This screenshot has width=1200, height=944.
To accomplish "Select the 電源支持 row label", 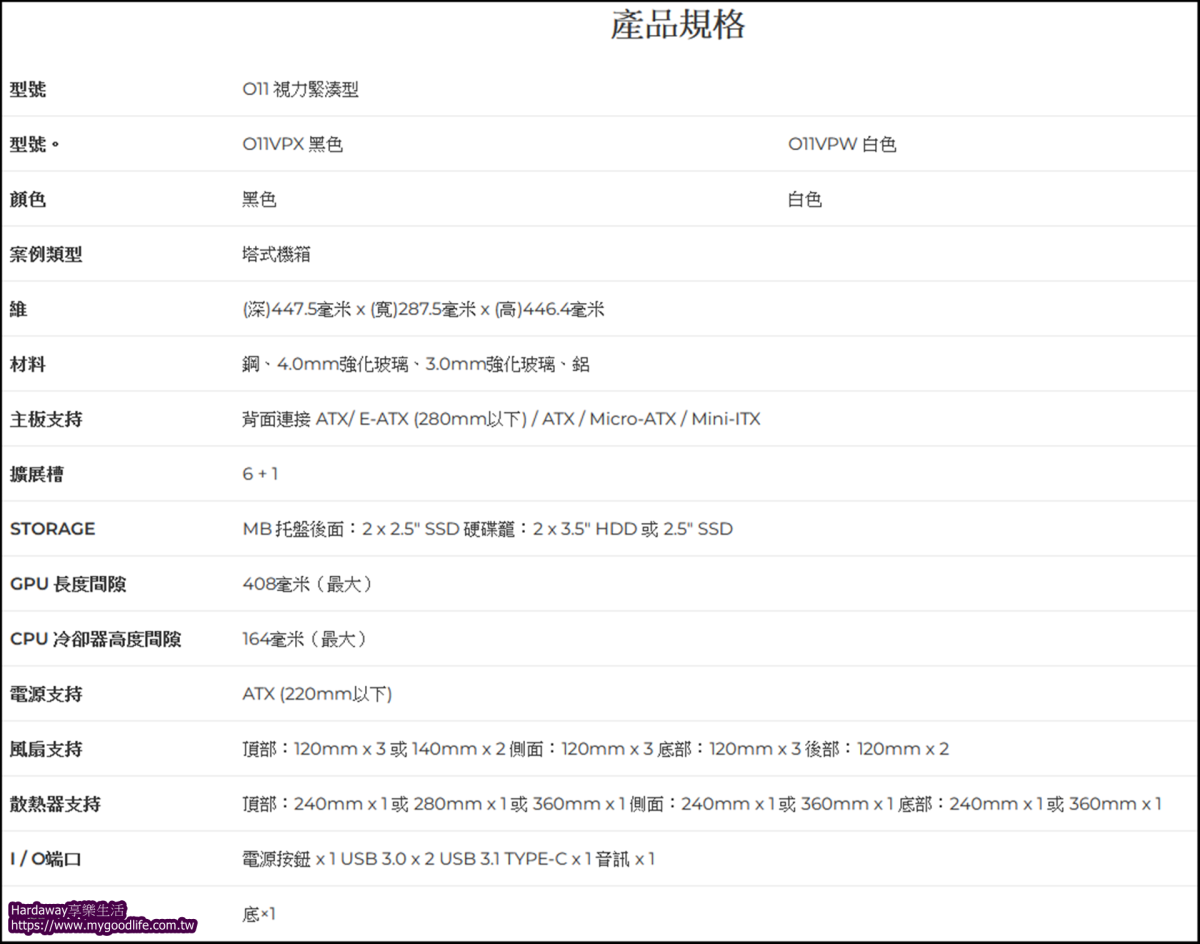I will pyautogui.click(x=46, y=694).
